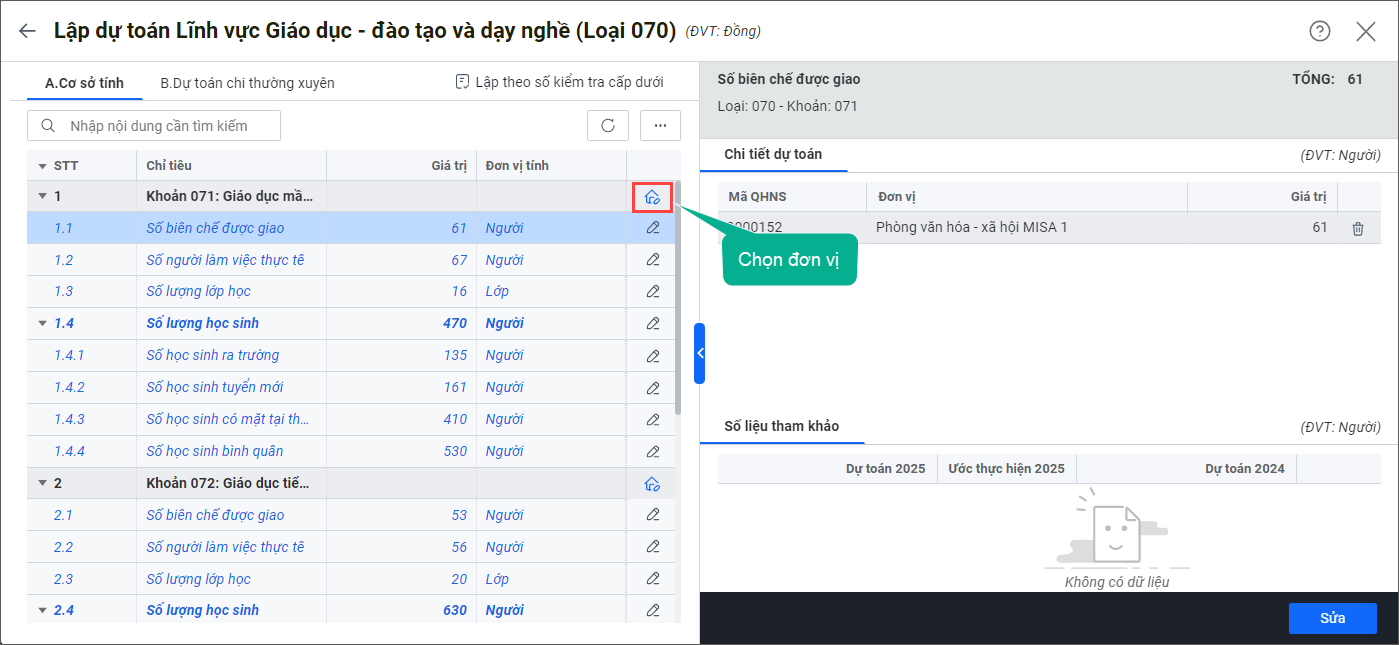Select the Số liệu tham khảo tab

pyautogui.click(x=781, y=426)
